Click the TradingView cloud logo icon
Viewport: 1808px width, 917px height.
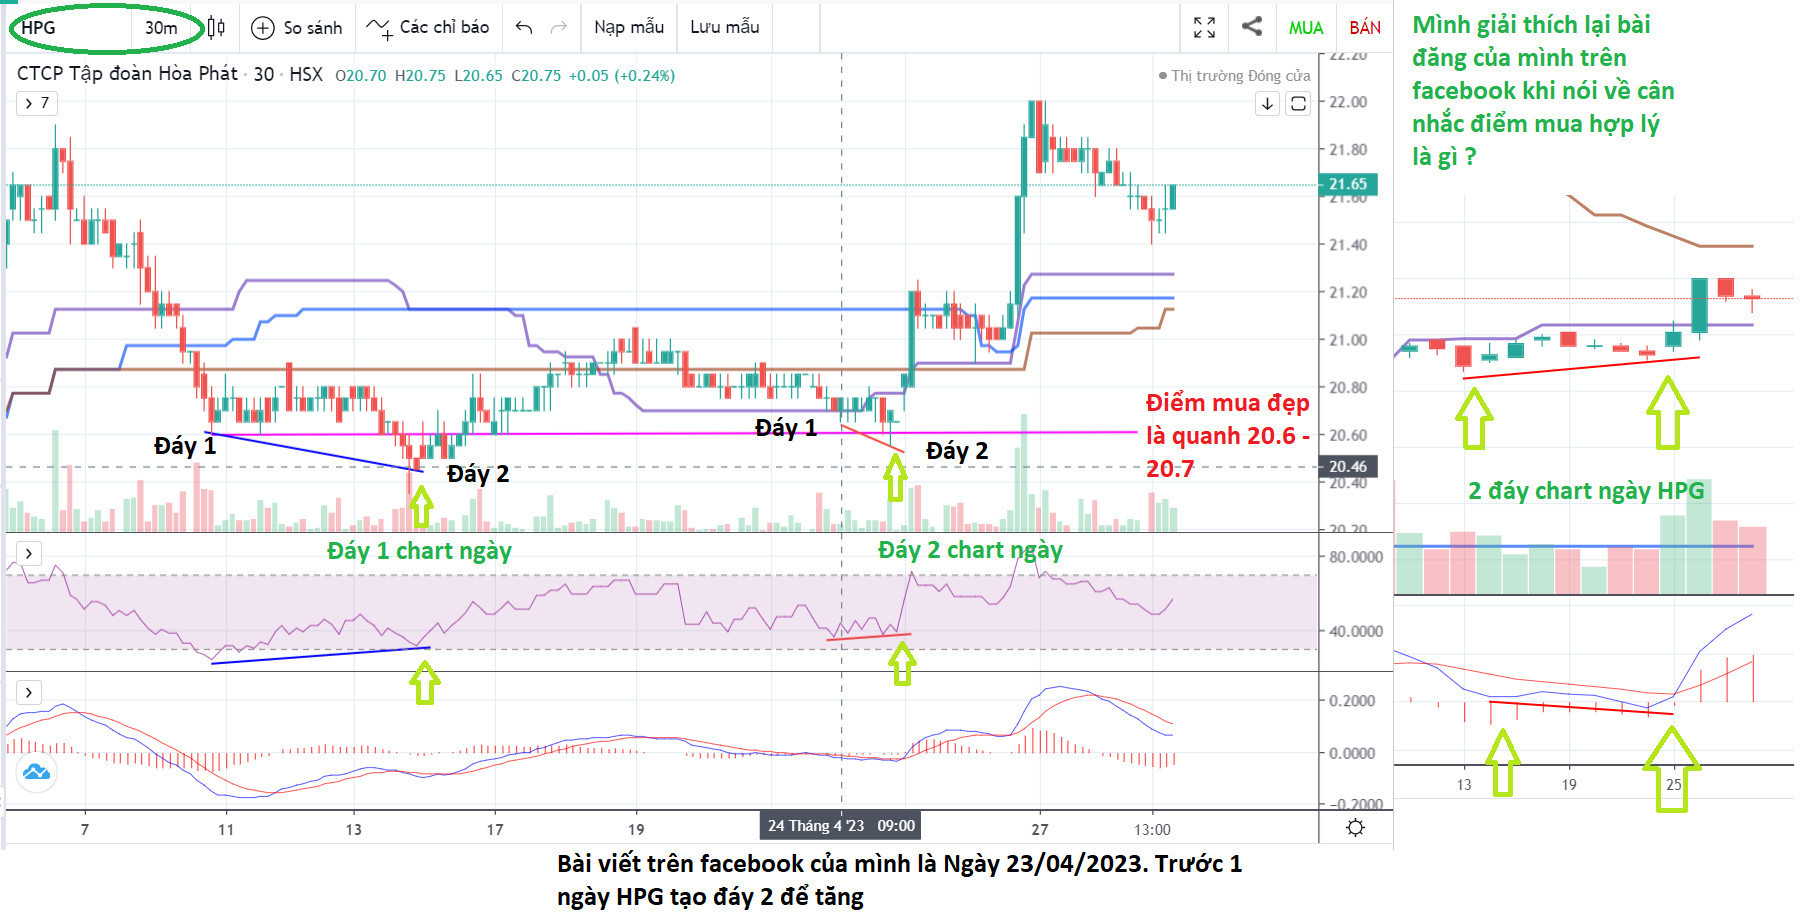click(x=36, y=772)
